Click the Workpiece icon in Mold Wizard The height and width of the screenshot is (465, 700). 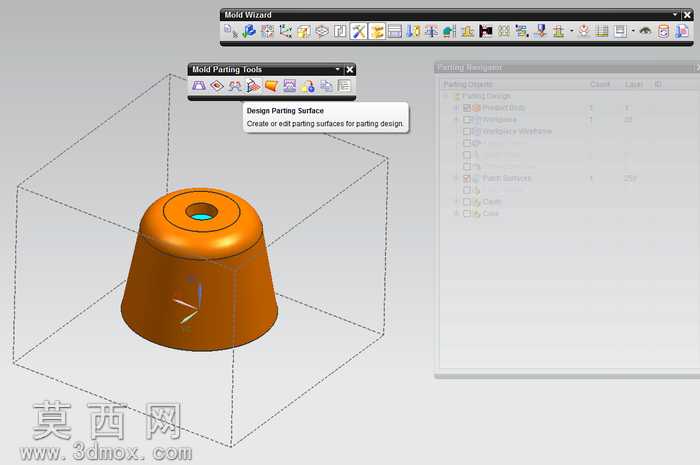[x=322, y=31]
